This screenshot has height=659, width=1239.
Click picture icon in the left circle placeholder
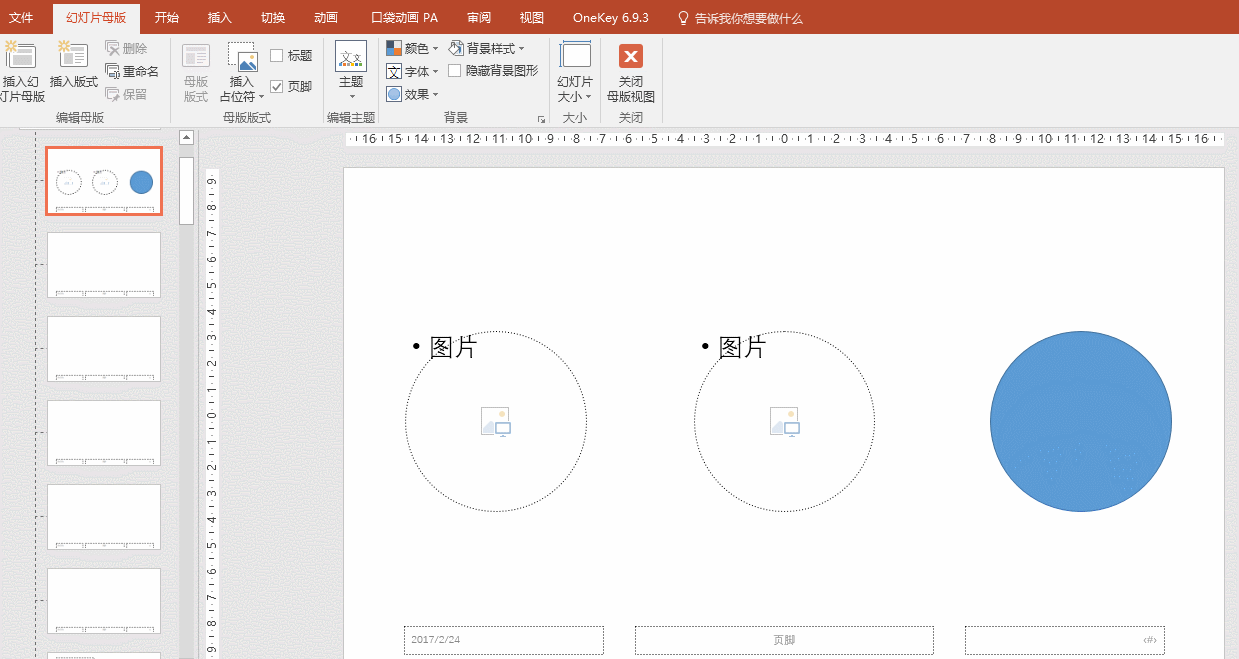pyautogui.click(x=496, y=422)
